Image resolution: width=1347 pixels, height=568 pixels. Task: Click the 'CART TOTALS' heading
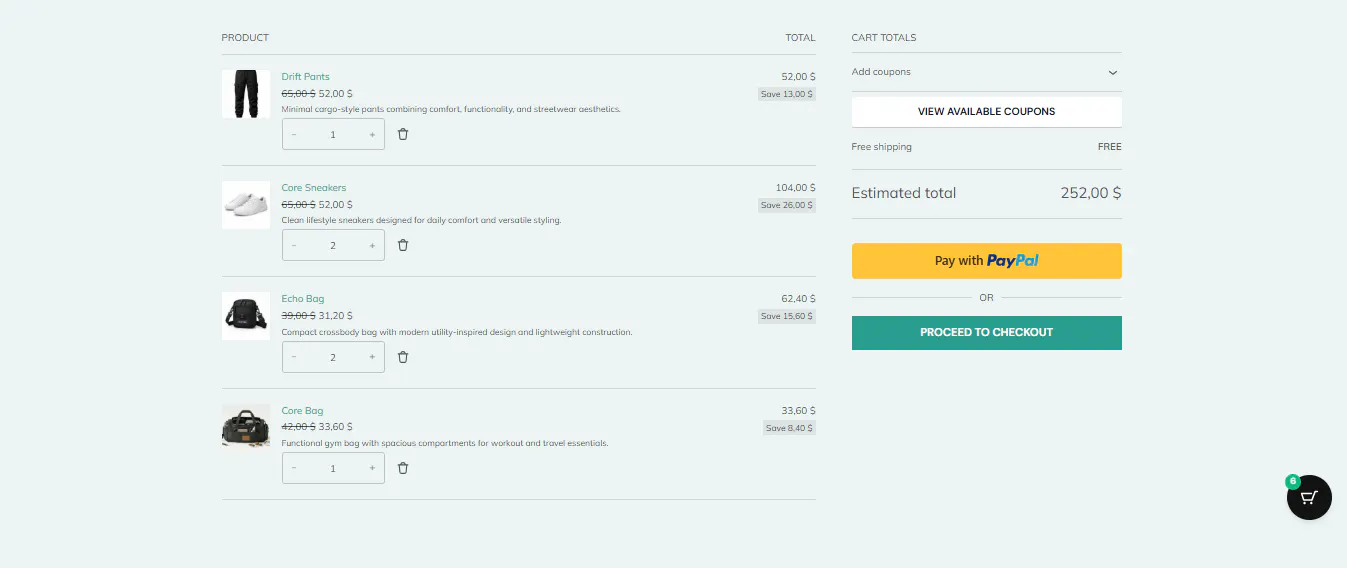click(884, 38)
